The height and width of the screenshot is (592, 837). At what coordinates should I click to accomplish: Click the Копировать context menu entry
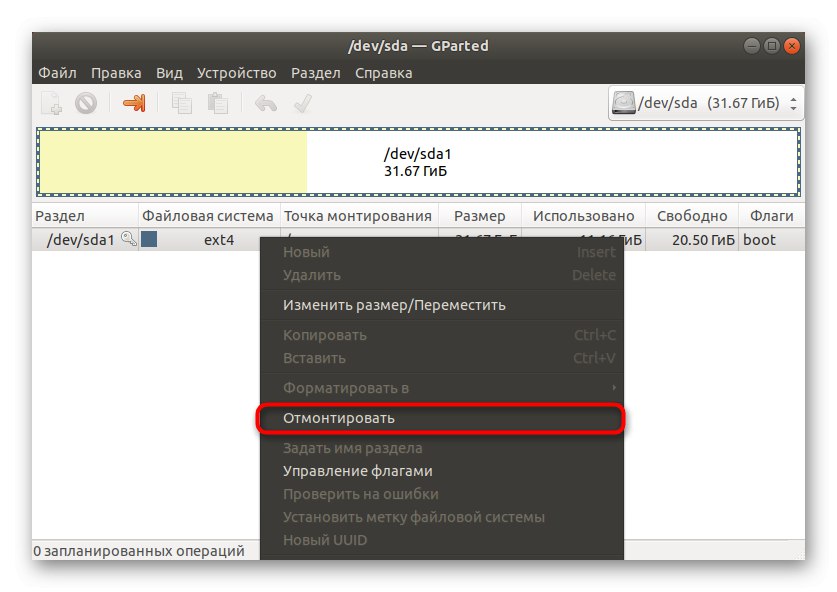coord(441,335)
